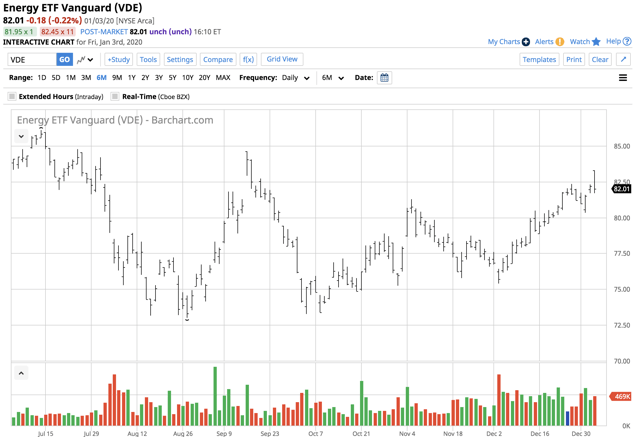The image size is (640, 437).
Task: Toggle the Grid View button
Action: [282, 60]
